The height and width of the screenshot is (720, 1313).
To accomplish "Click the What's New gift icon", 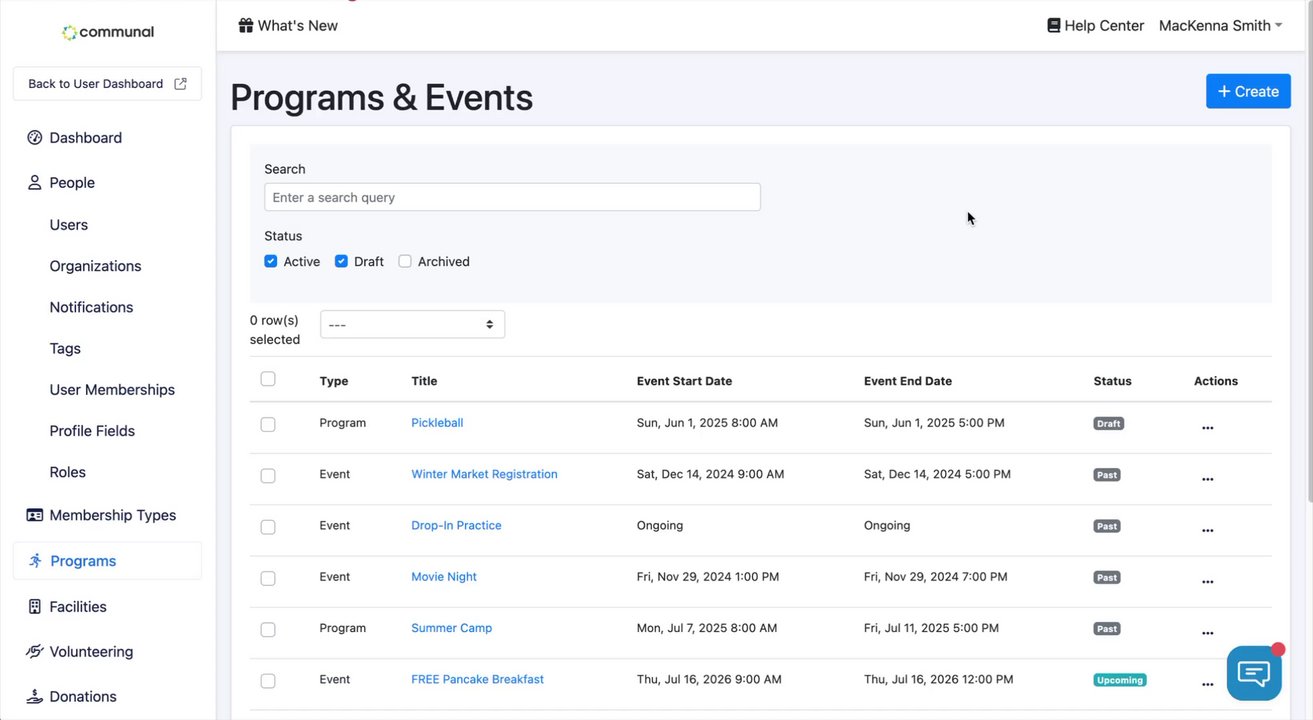I will tap(246, 25).
